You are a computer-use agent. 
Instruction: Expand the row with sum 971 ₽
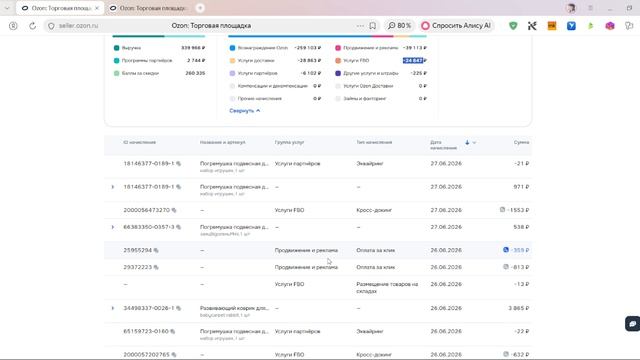coord(113,187)
